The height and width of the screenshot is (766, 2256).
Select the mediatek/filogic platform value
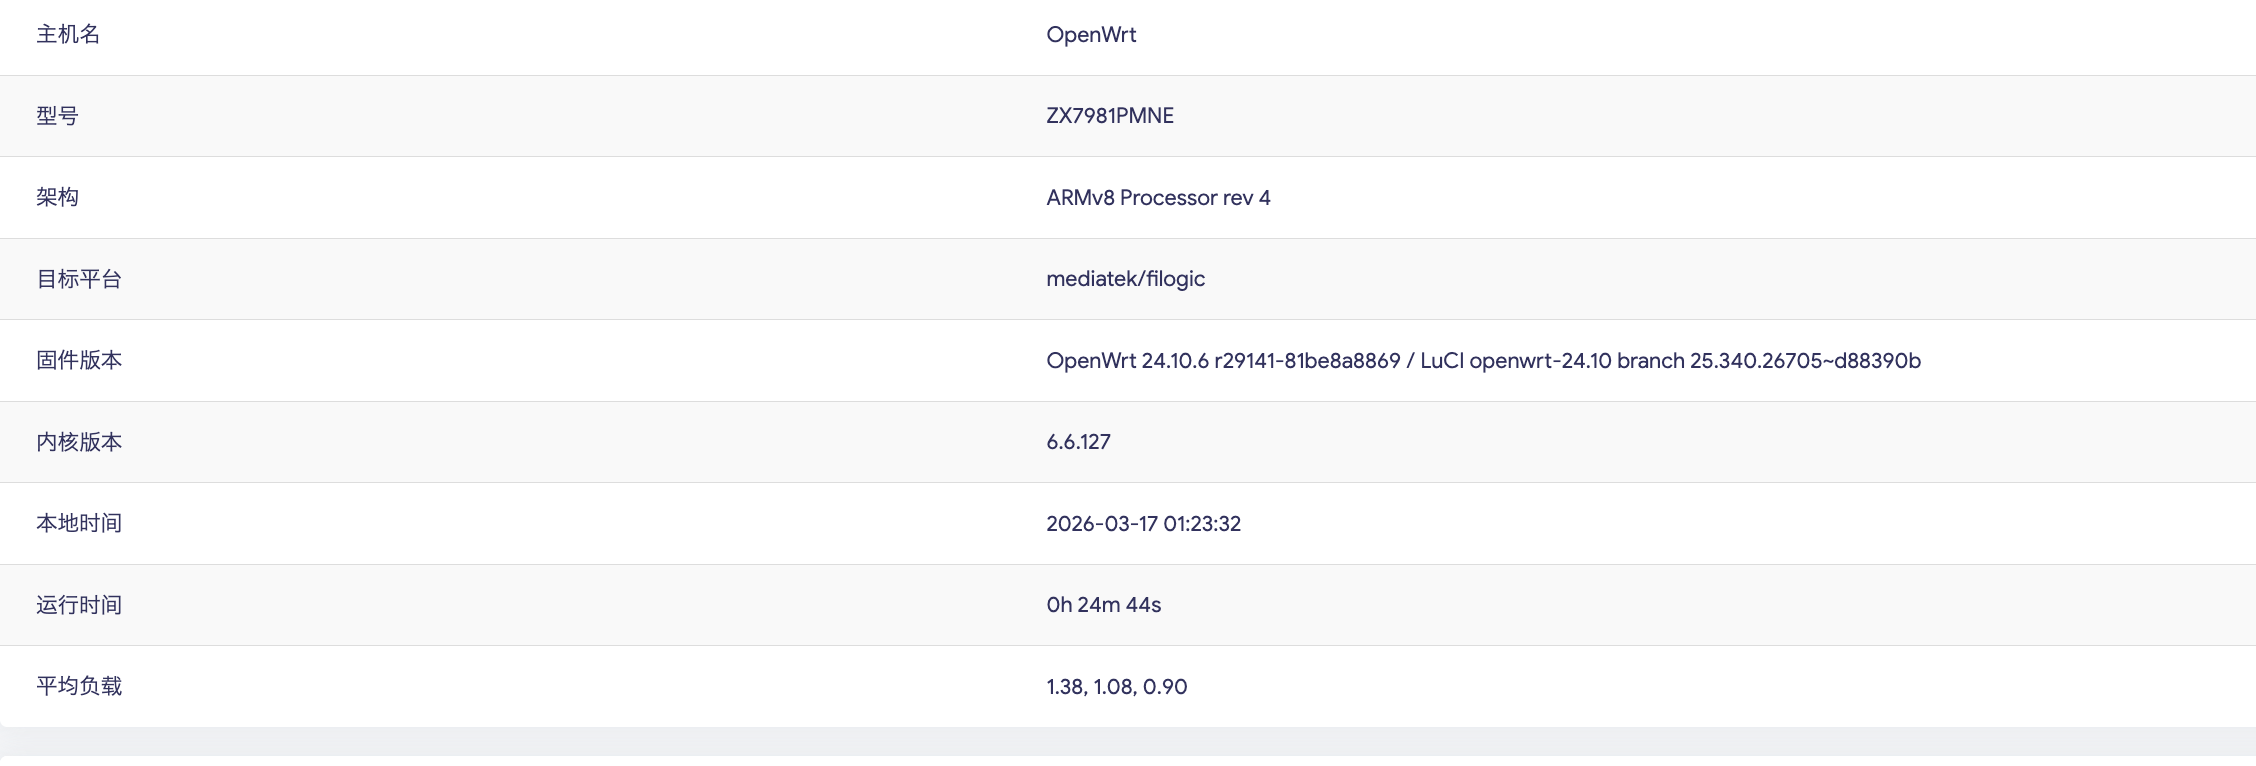pos(1125,279)
